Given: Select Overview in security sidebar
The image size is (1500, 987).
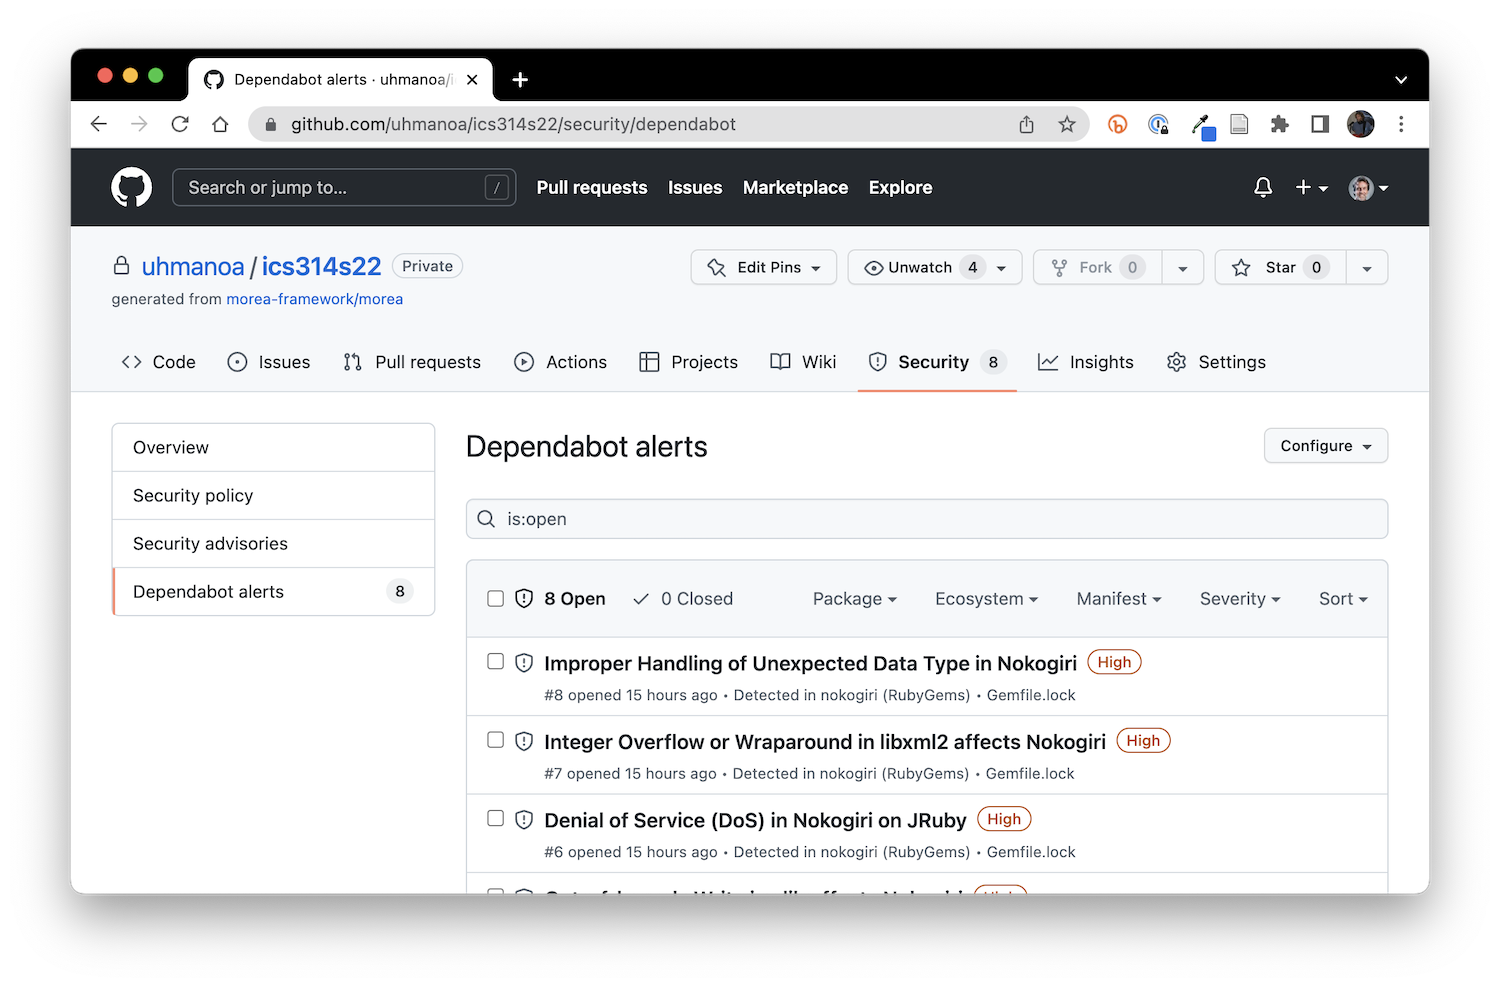Looking at the screenshot, I should [x=273, y=447].
